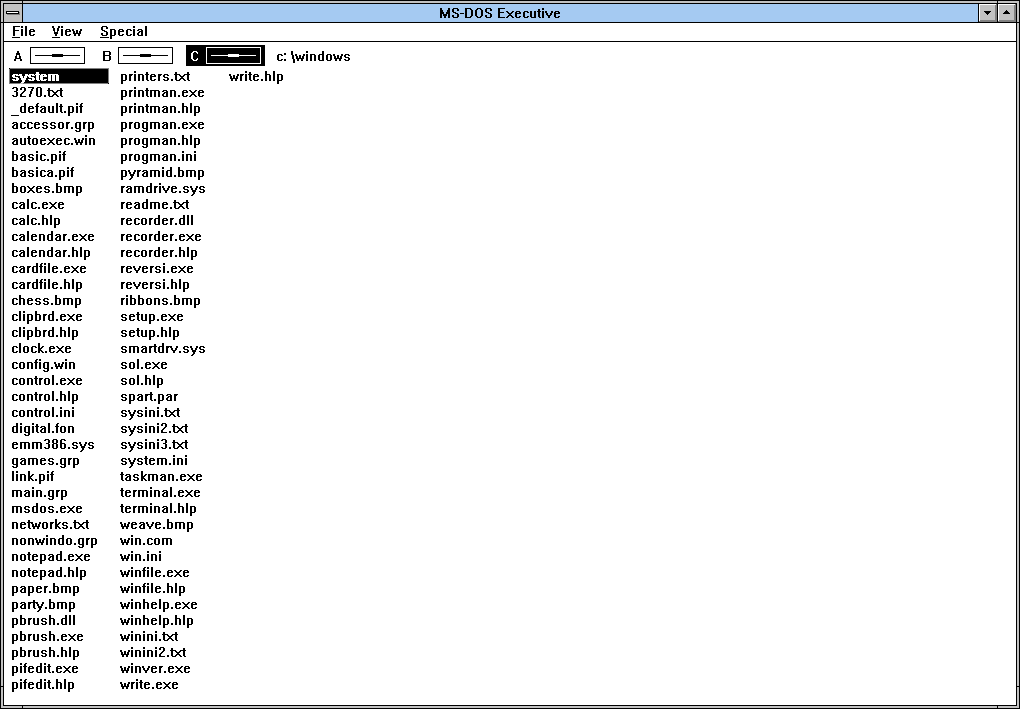Select calendar.exe file
Viewport: 1020px width, 709px height.
coord(53,236)
